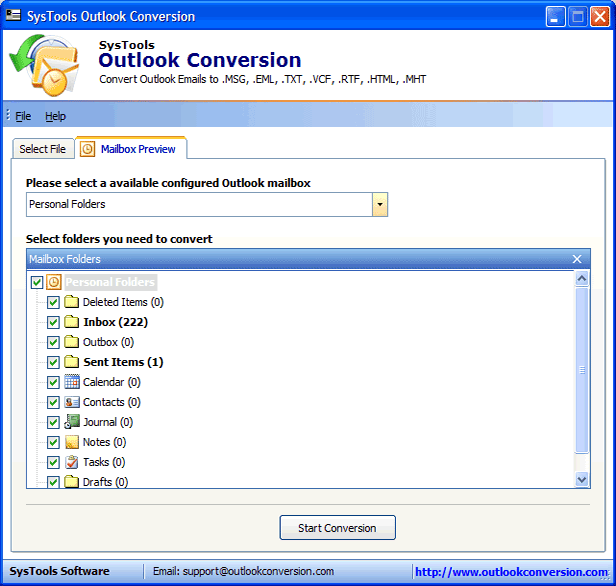Uncheck the Outbox checkbox
Viewport: 616px width, 586px height.
(53, 342)
